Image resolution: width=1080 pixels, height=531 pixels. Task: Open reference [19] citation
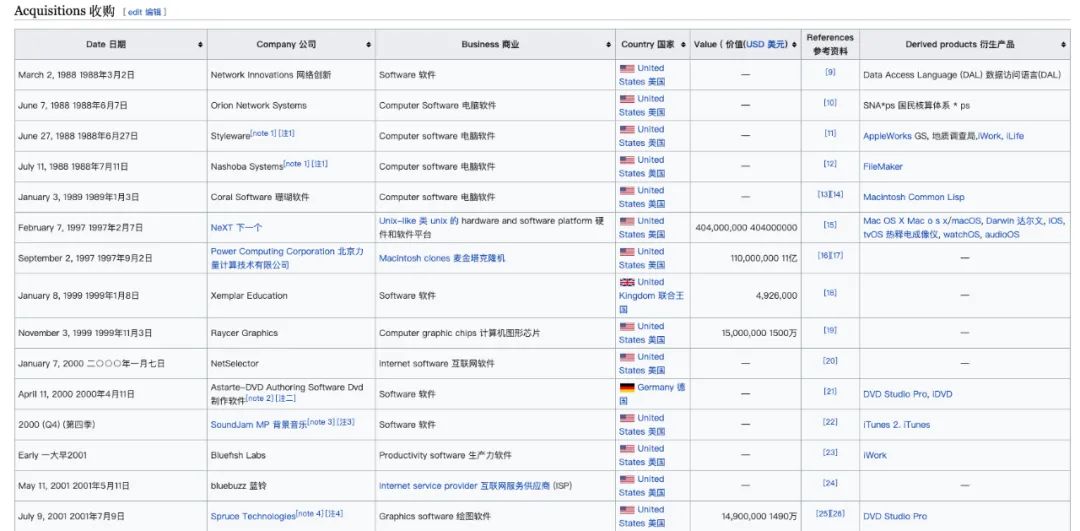pyautogui.click(x=830, y=330)
